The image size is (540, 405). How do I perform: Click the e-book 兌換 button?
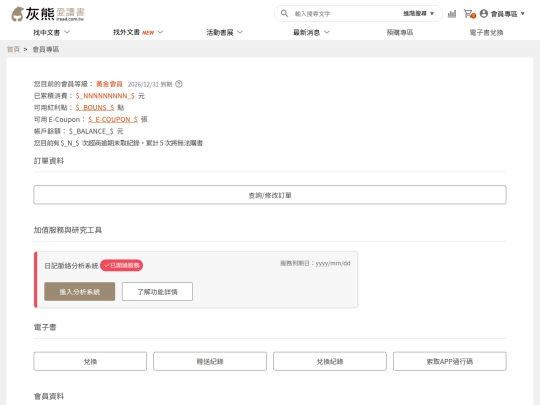[x=90, y=361]
